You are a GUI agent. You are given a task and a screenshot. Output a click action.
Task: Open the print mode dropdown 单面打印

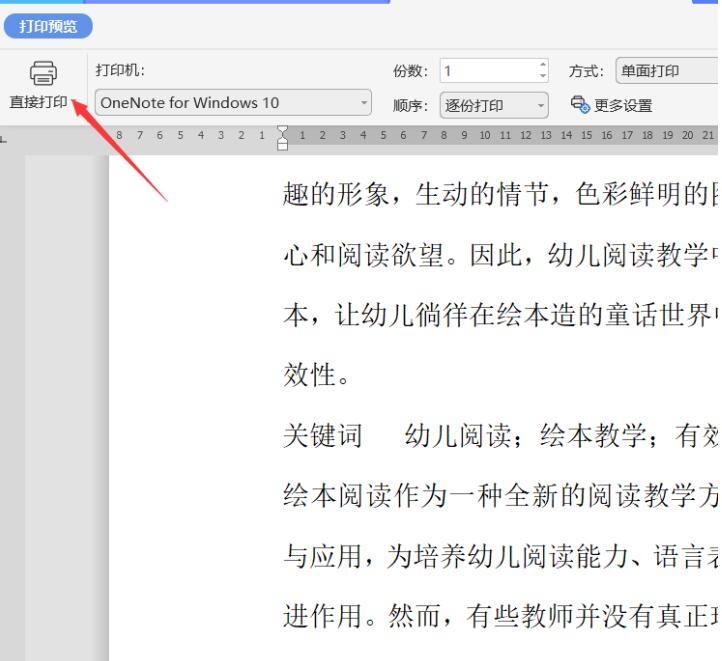pos(667,71)
